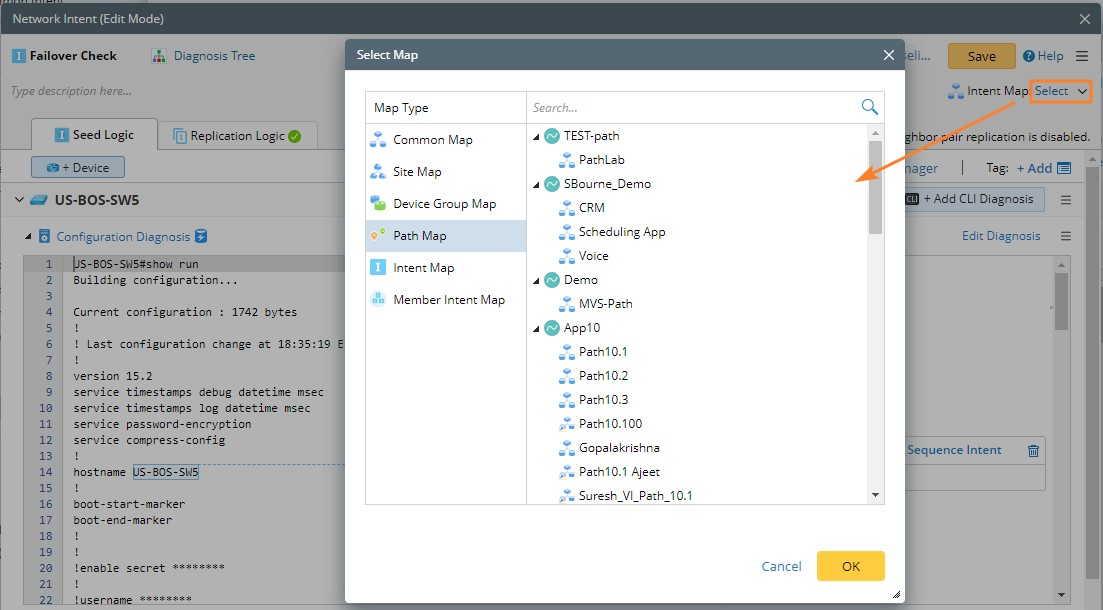
Task: Collapse the SBourne_Demo path group
Action: coord(537,184)
